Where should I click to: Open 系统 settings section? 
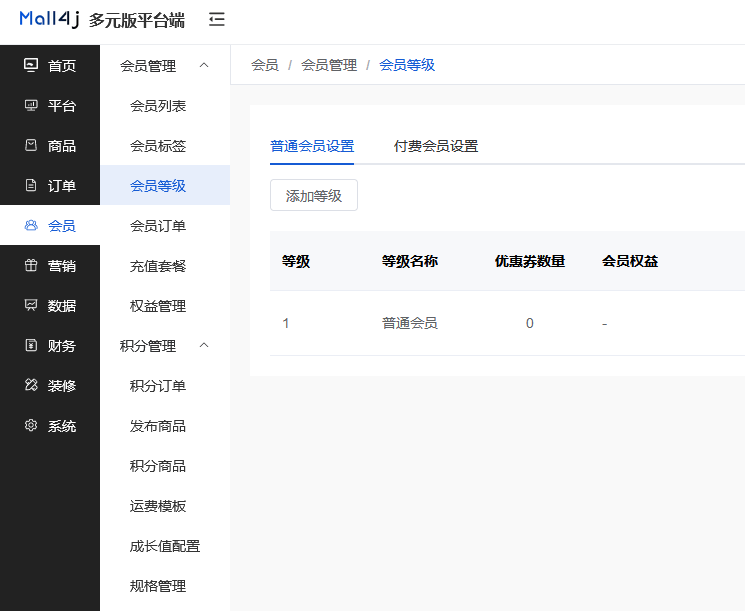click(50, 425)
